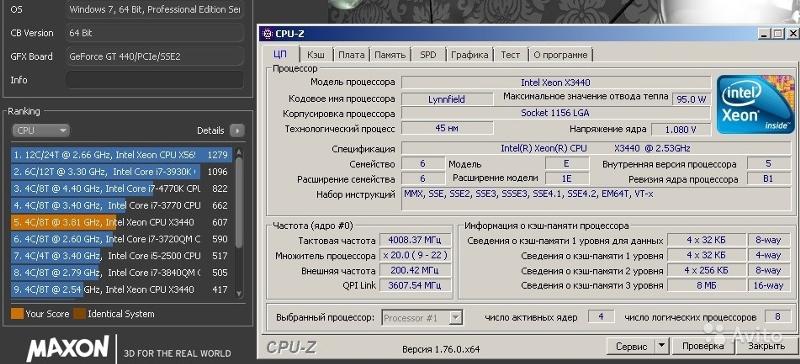
Task: Select ranking row 1 Intel Xeon X56 1279
Action: (x=122, y=155)
